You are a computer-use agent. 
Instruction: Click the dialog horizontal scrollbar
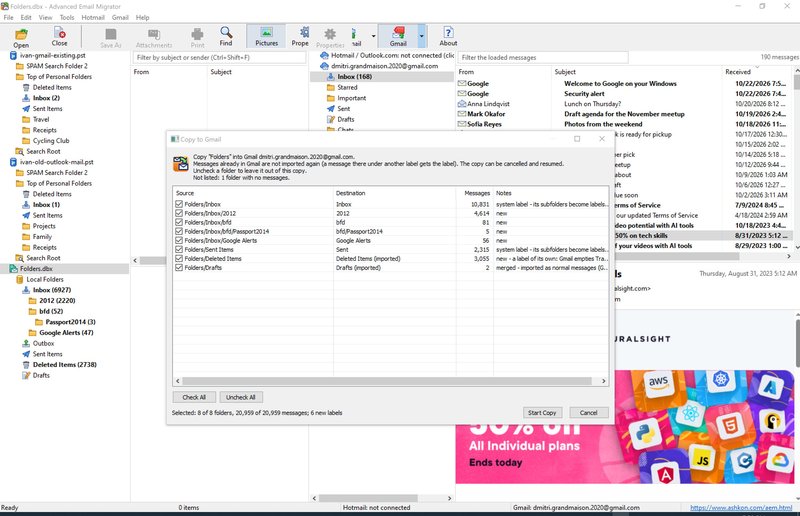(x=387, y=381)
